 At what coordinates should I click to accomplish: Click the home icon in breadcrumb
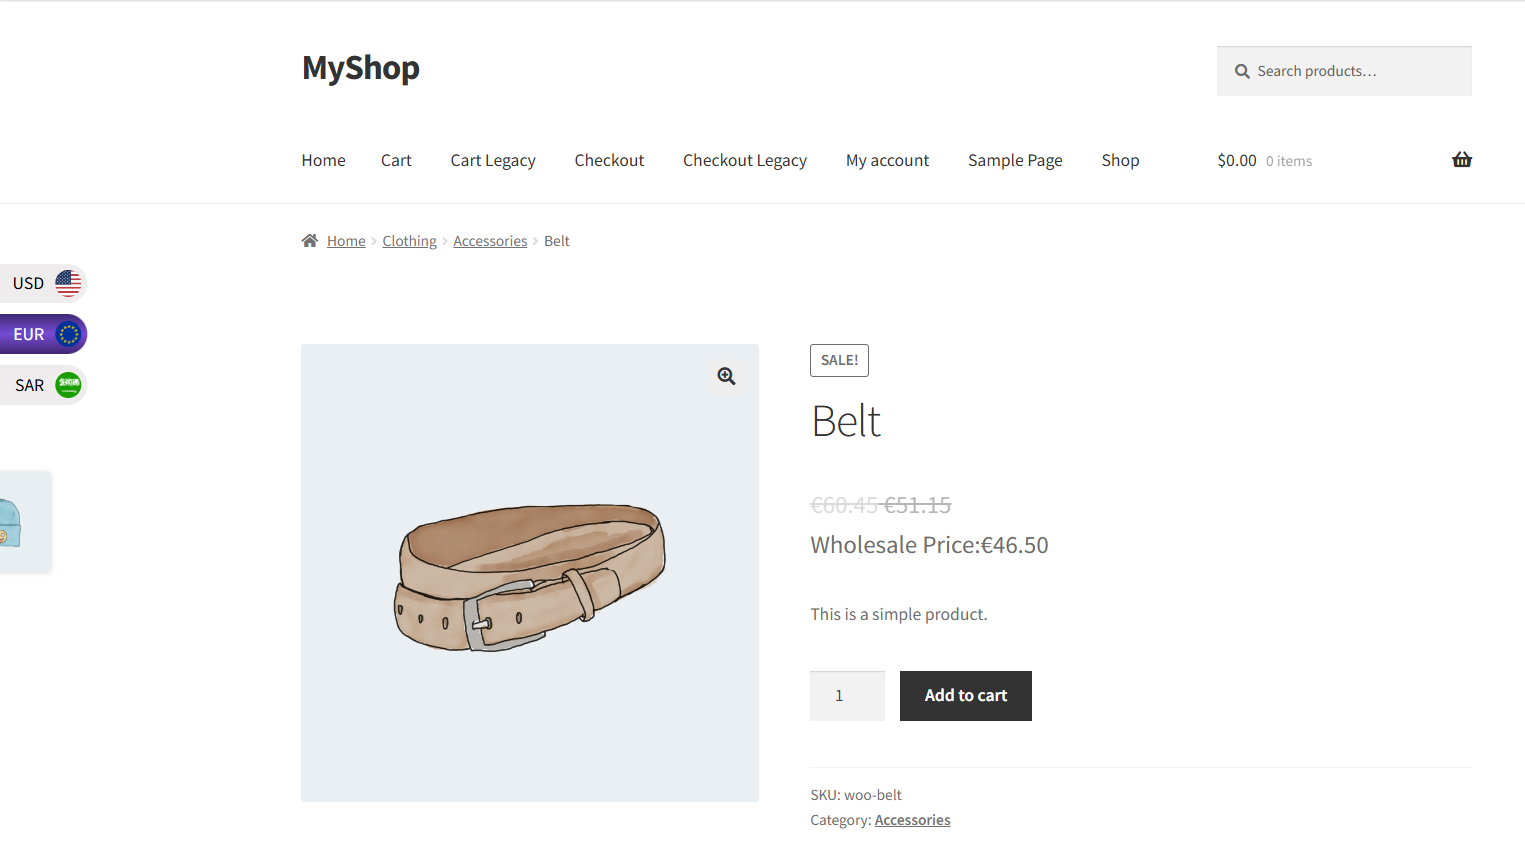(310, 241)
